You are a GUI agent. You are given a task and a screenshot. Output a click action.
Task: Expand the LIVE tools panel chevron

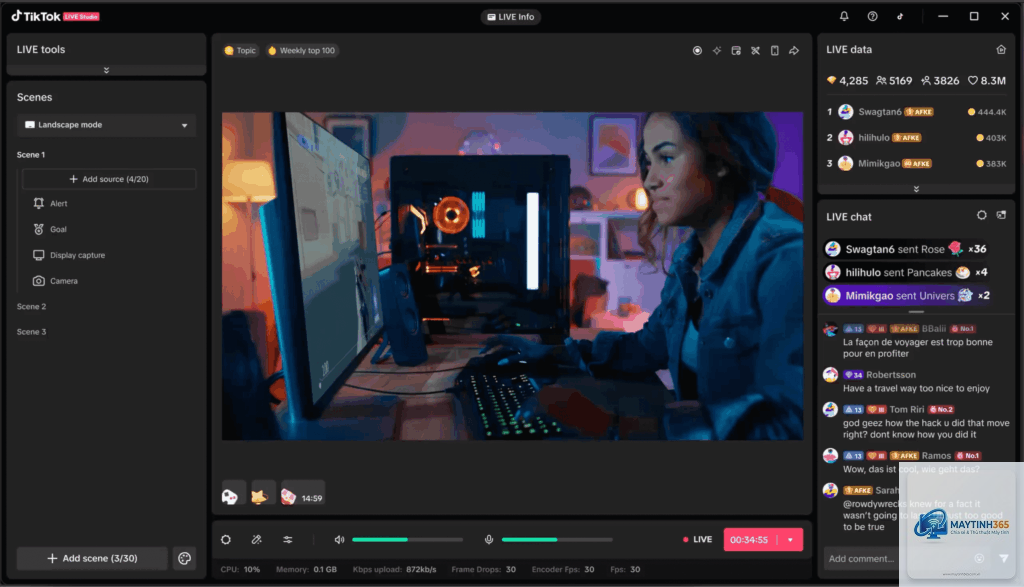click(x=106, y=70)
